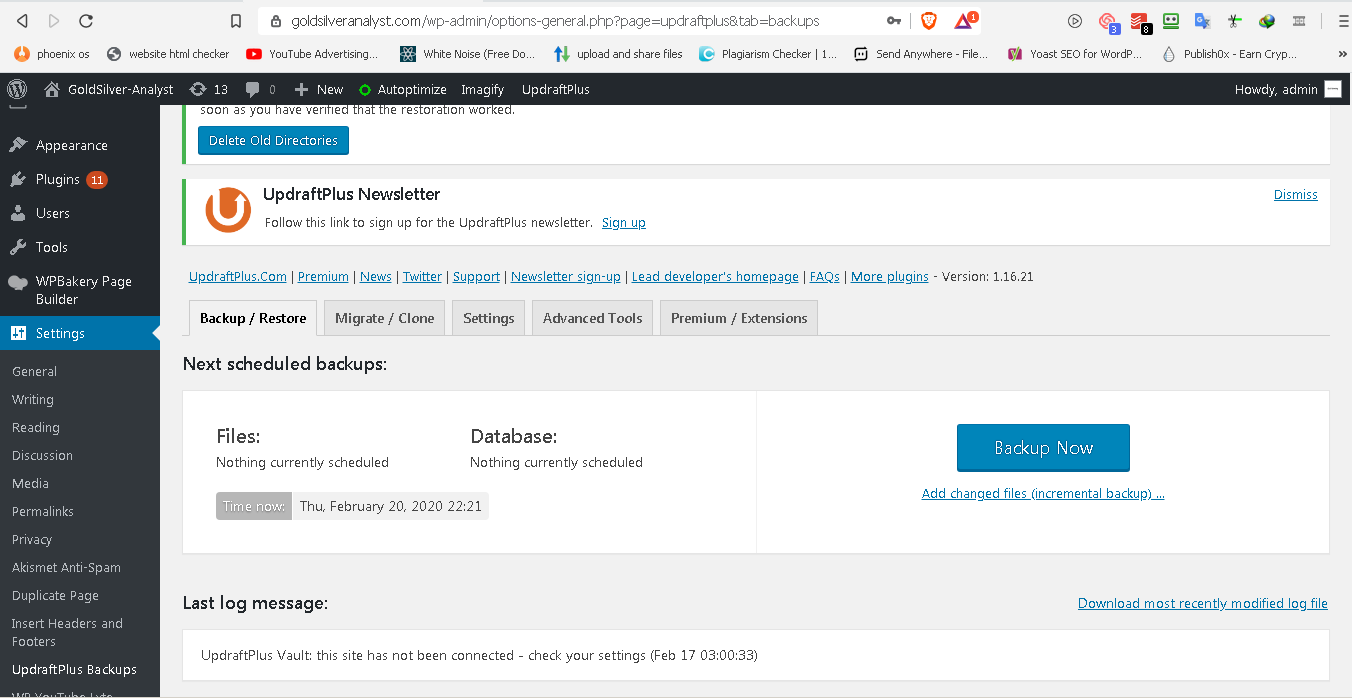This screenshot has height=699, width=1352.
Task: Open the Premium link in header links
Action: 323,276
